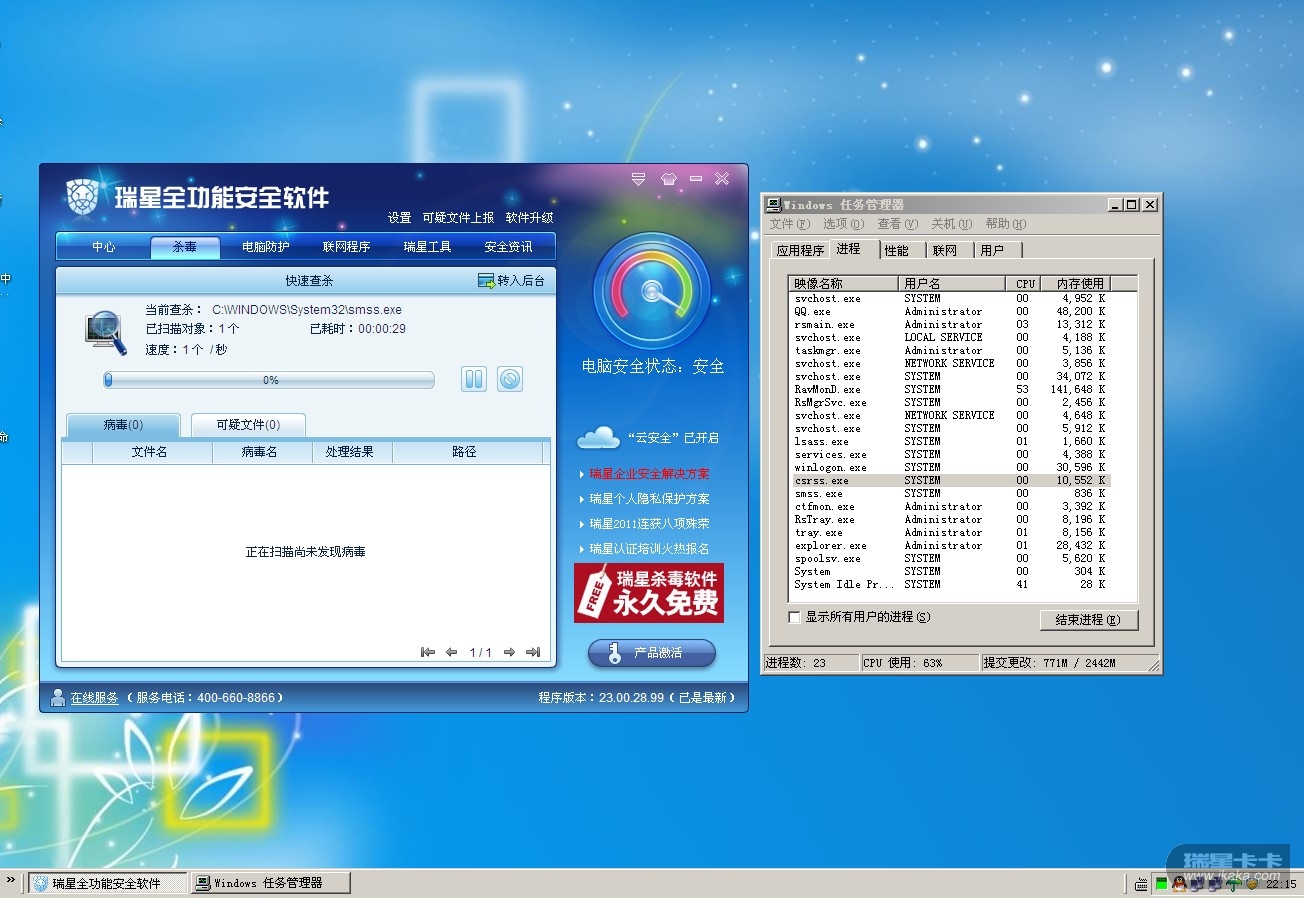Click the security status gauge dial
1304x898 pixels.
652,292
